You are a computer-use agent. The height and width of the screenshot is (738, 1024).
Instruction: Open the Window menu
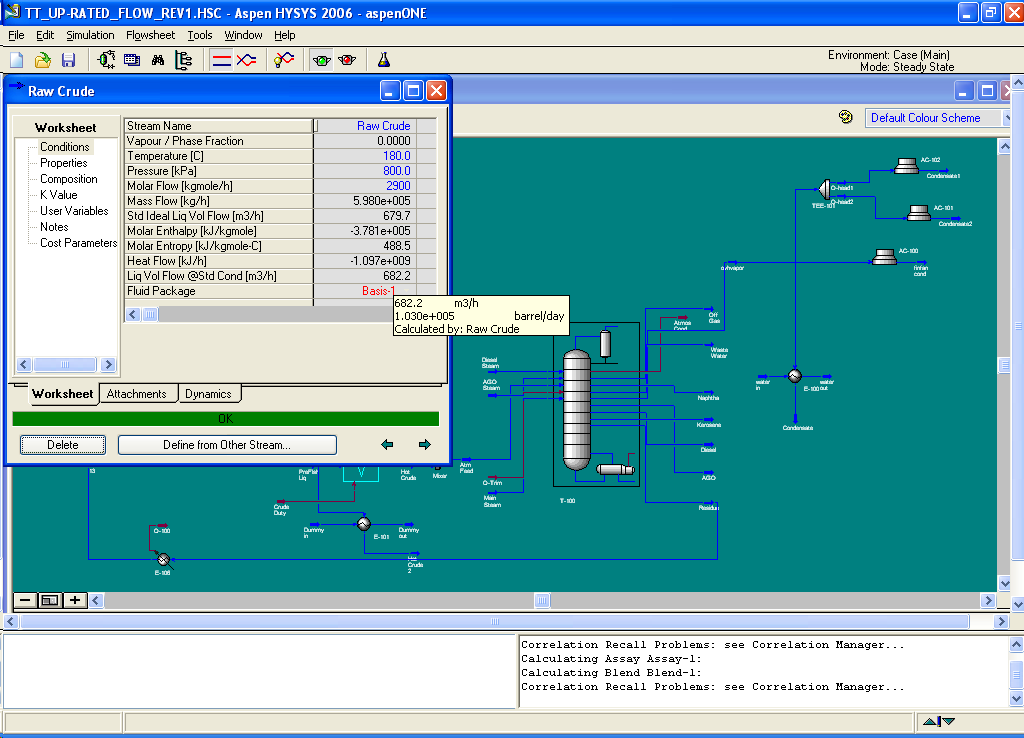pos(244,35)
